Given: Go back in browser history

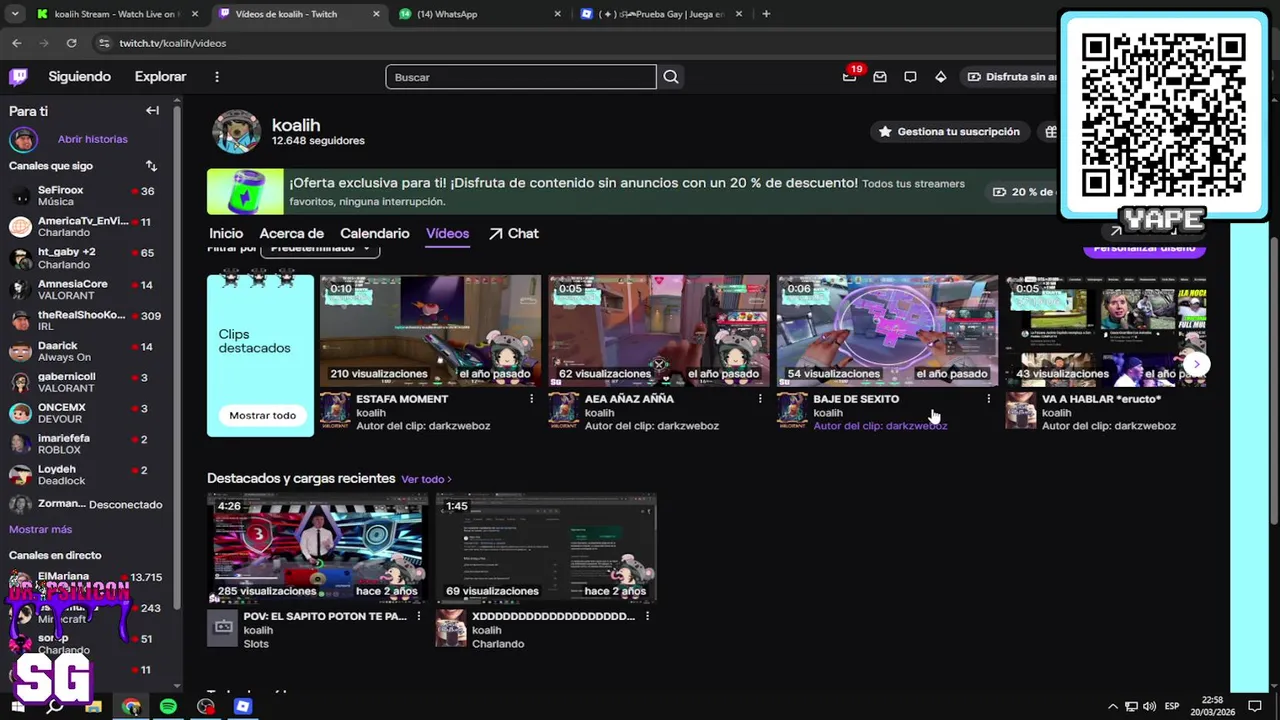Looking at the screenshot, I should click(x=17, y=43).
